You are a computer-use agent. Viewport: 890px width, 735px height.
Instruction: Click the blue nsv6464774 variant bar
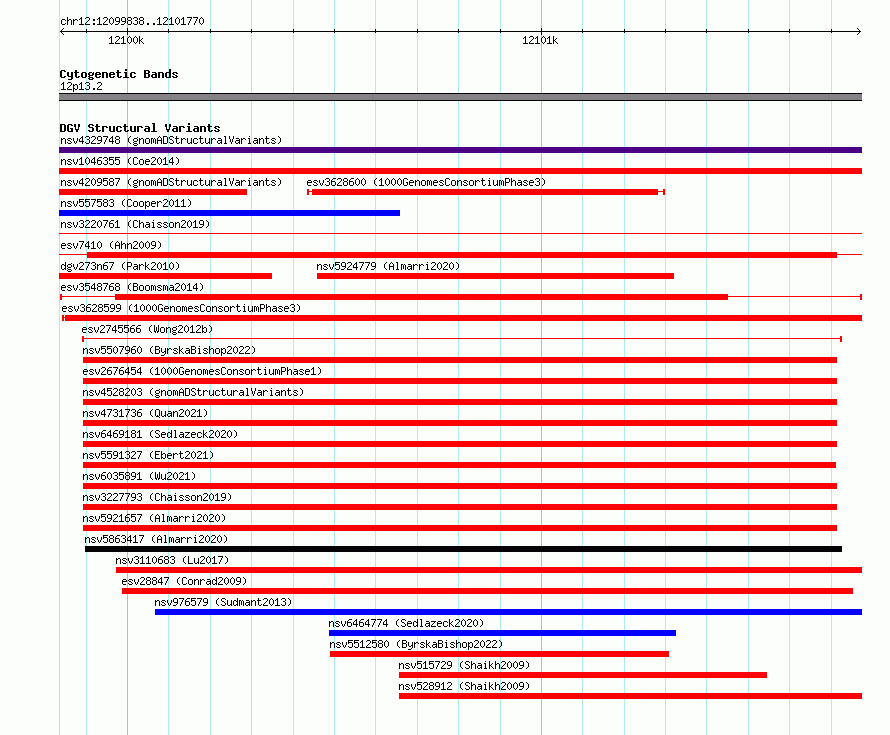point(502,633)
